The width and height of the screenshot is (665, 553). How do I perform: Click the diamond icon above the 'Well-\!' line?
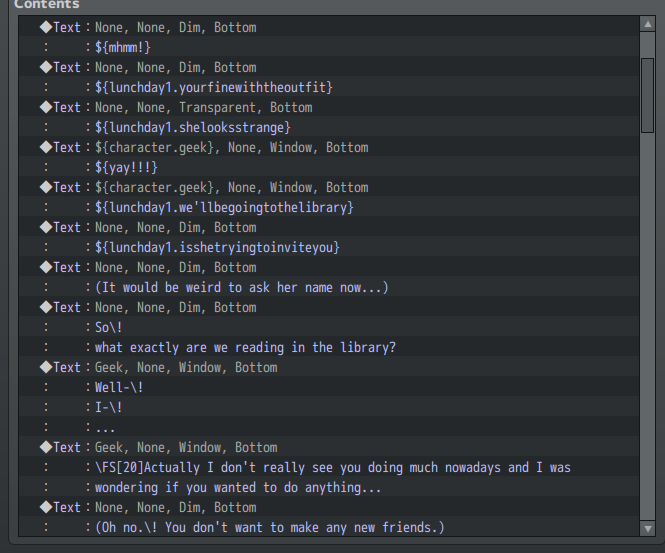(x=45, y=367)
